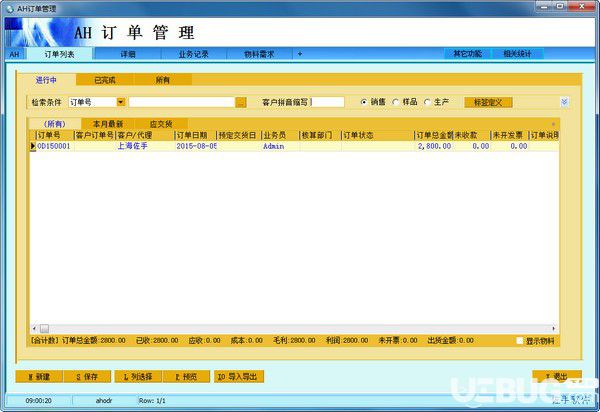Image resolution: width=600 pixels, height=412 pixels.
Task: Select the 生产 radio button
Action: 427,102
